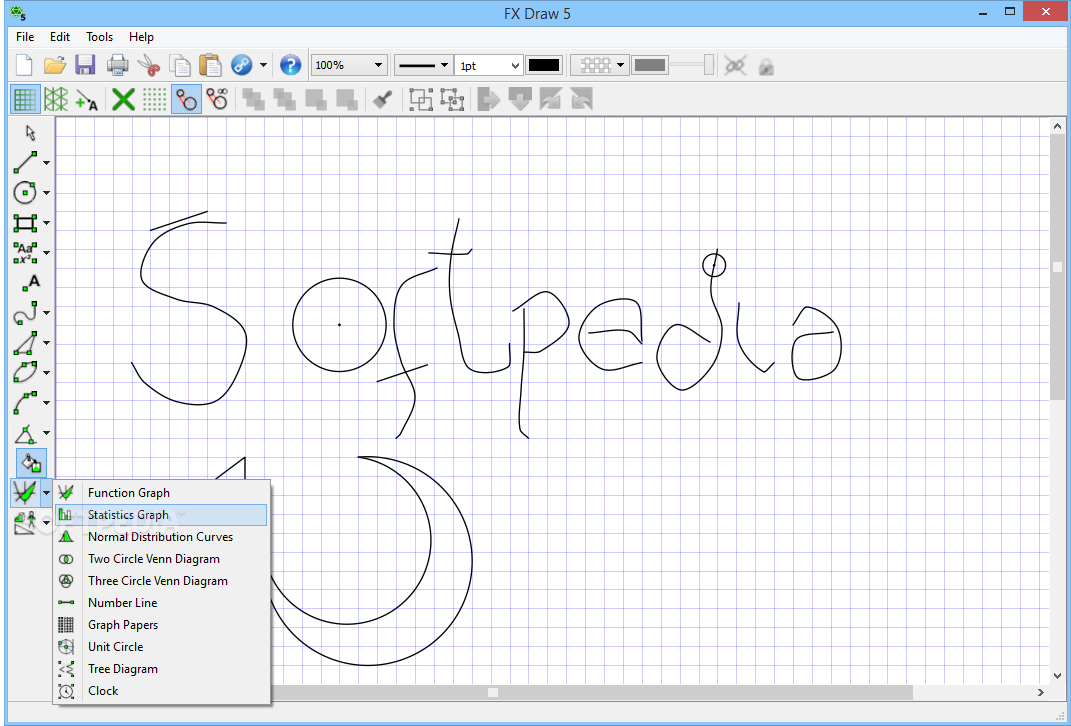1071x726 pixels.
Task: Select the line drawing tool
Action: 25,163
